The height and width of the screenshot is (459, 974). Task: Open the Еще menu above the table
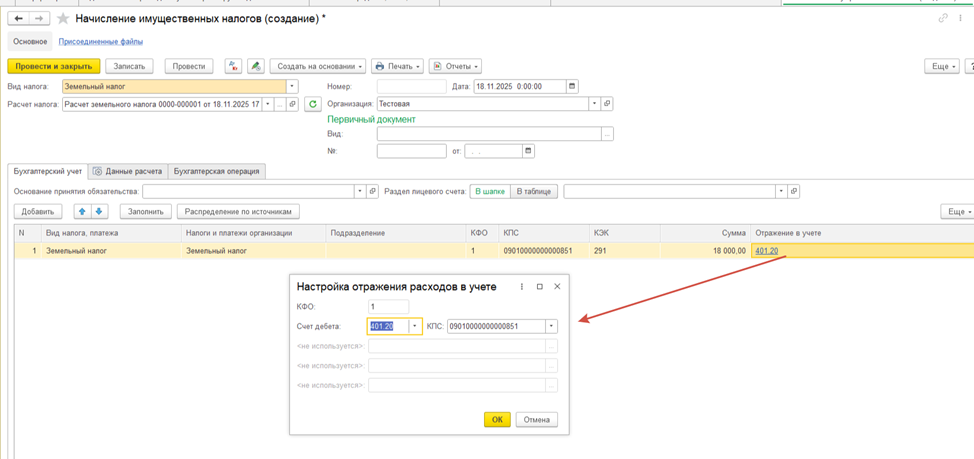point(957,212)
